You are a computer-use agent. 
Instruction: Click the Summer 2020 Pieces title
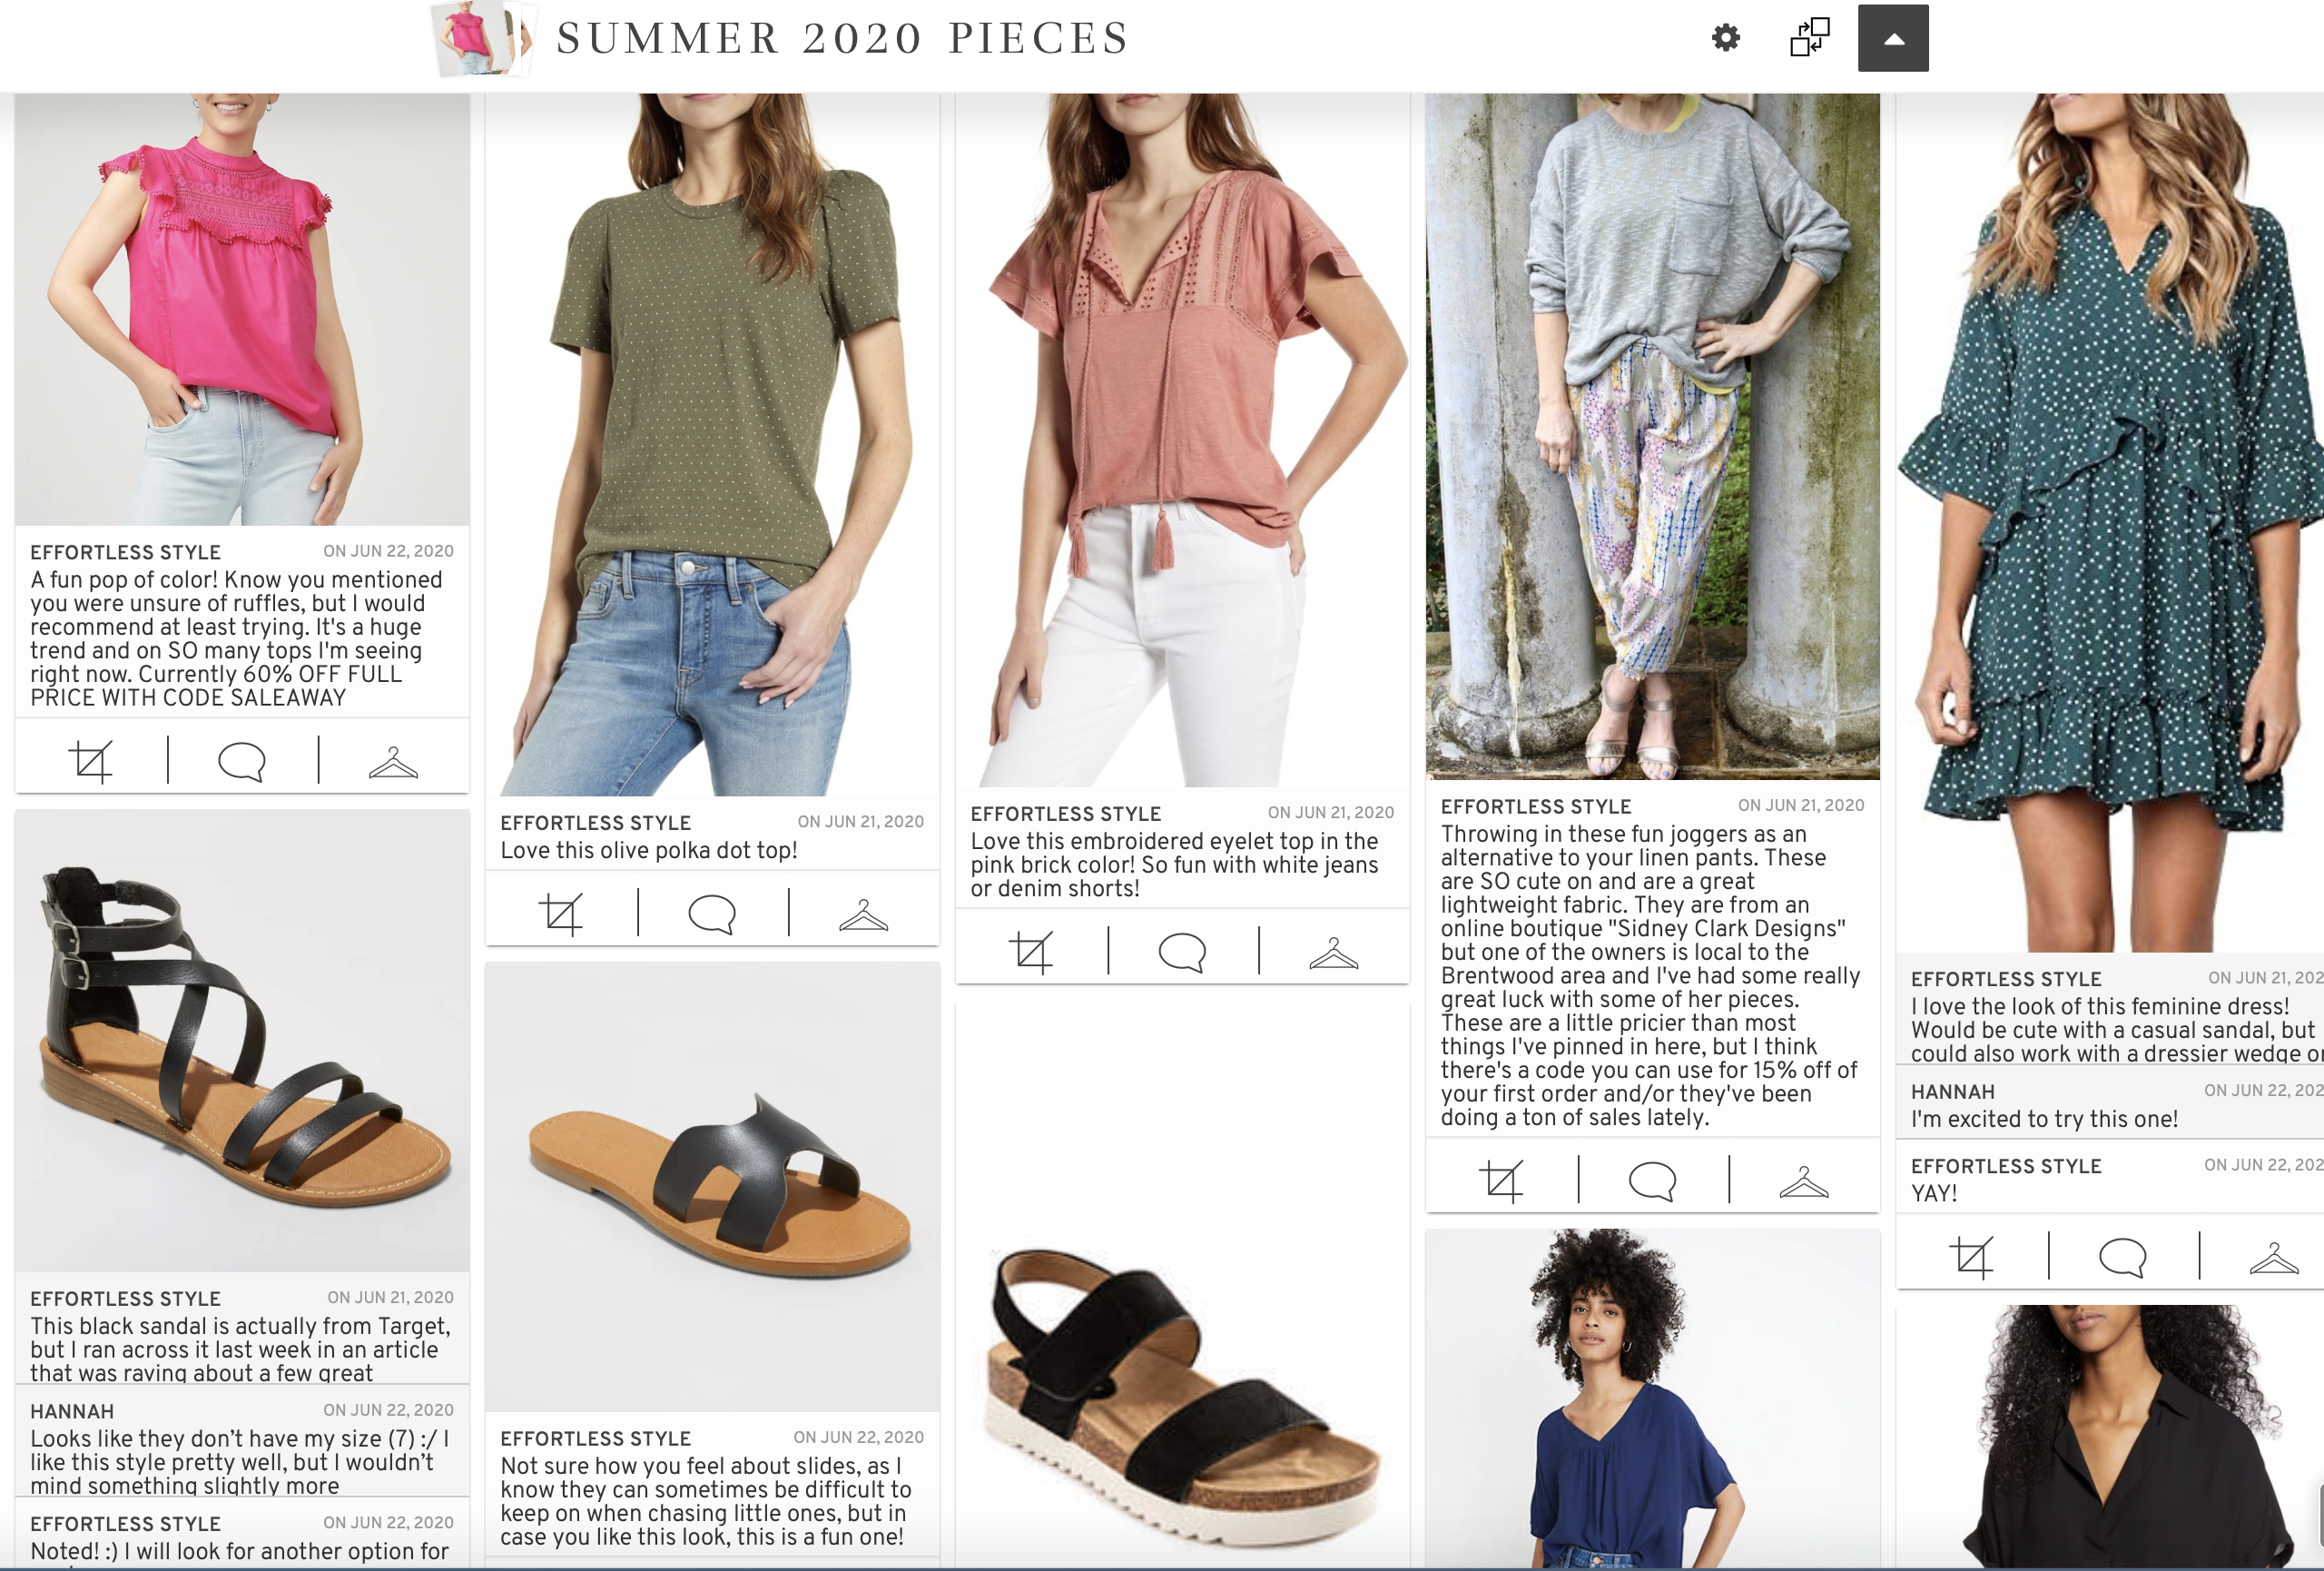click(843, 38)
